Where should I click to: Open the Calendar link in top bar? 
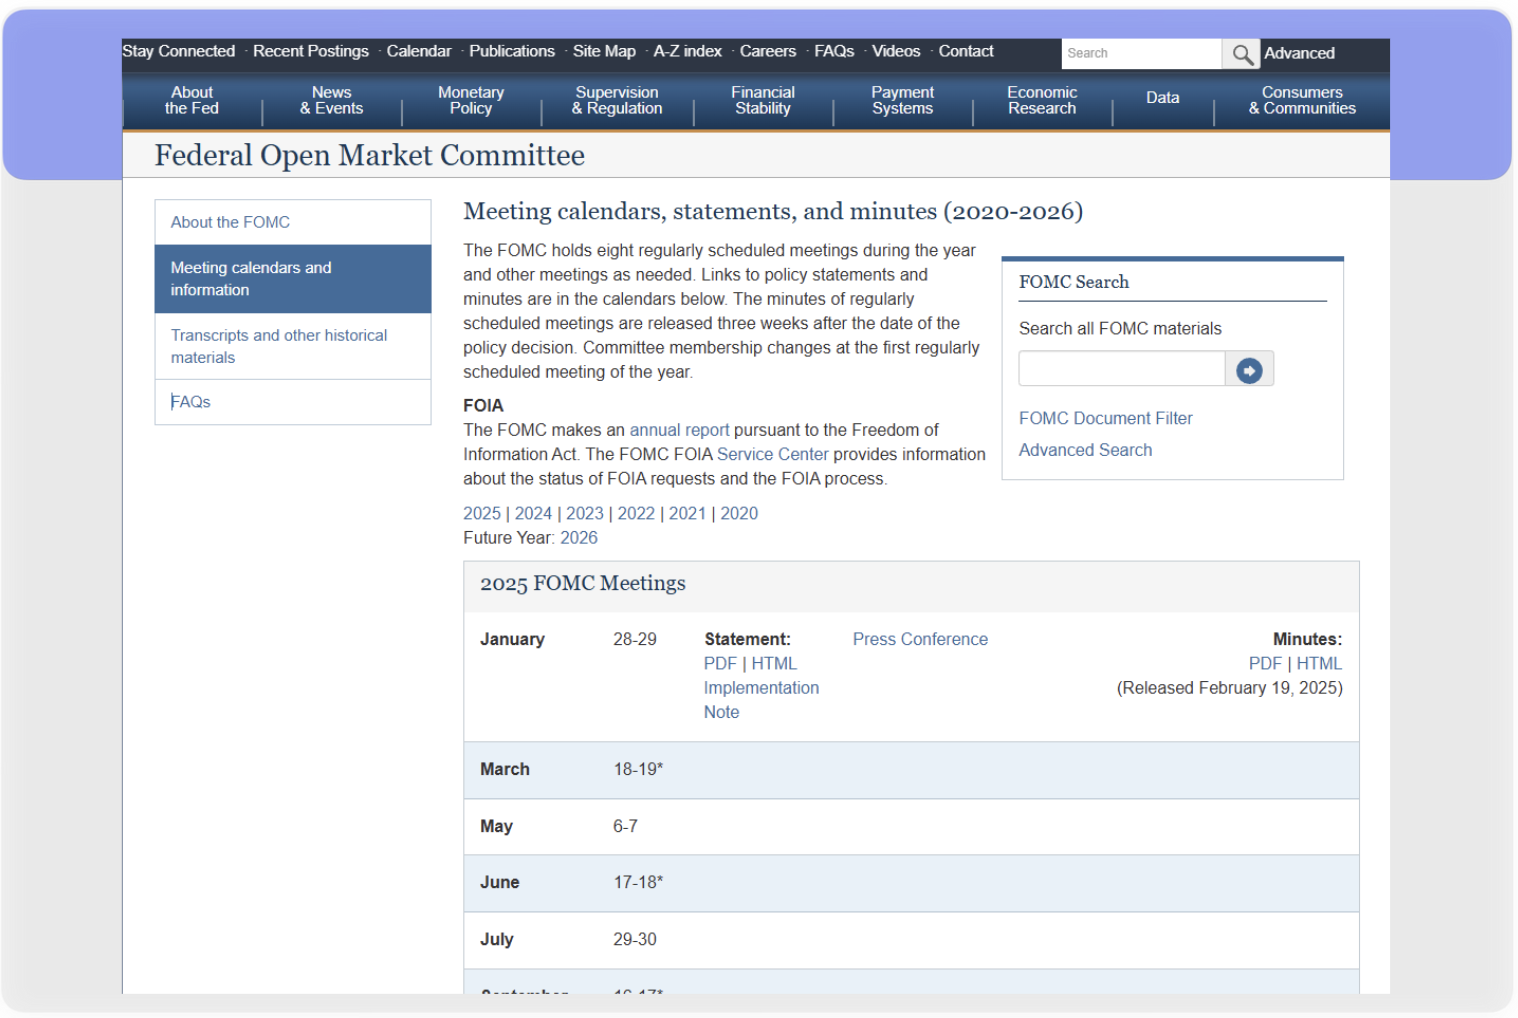[x=419, y=51]
